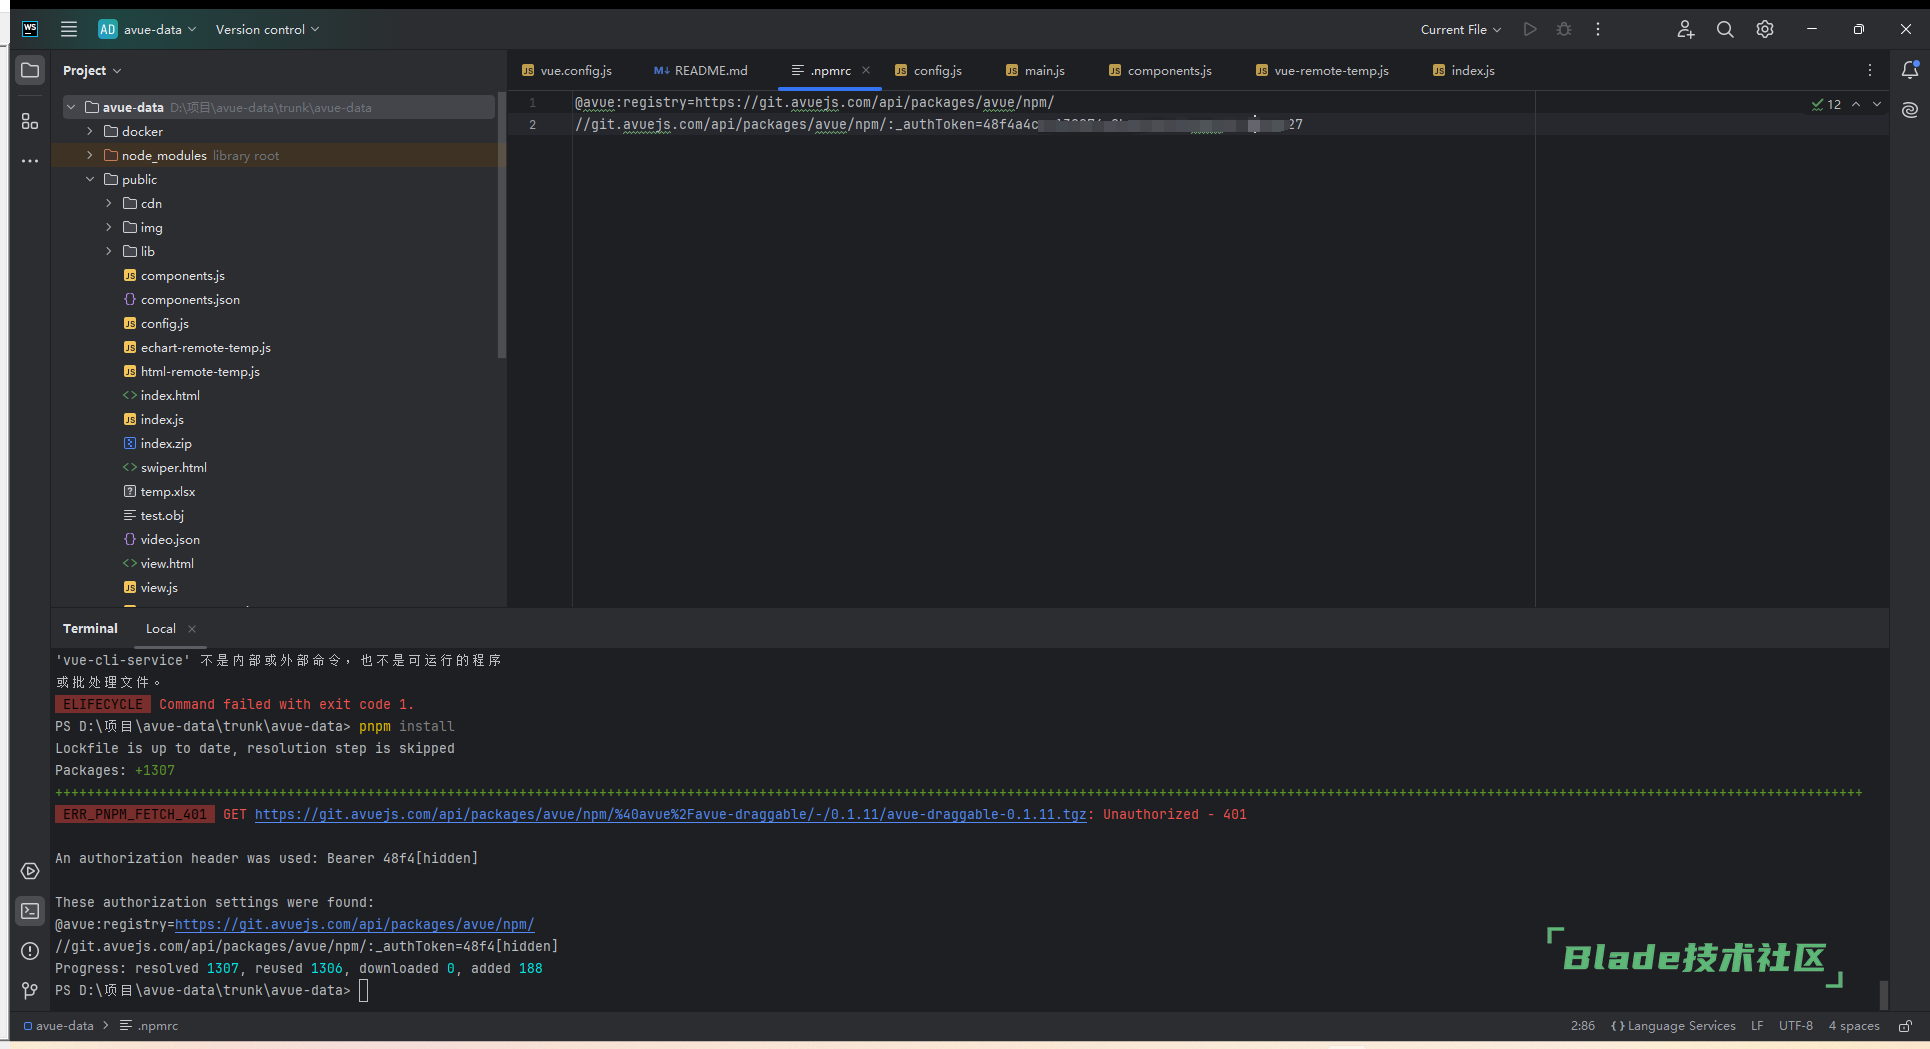Switch to main.js tab
This screenshot has height=1049, width=1930.
[1036, 70]
